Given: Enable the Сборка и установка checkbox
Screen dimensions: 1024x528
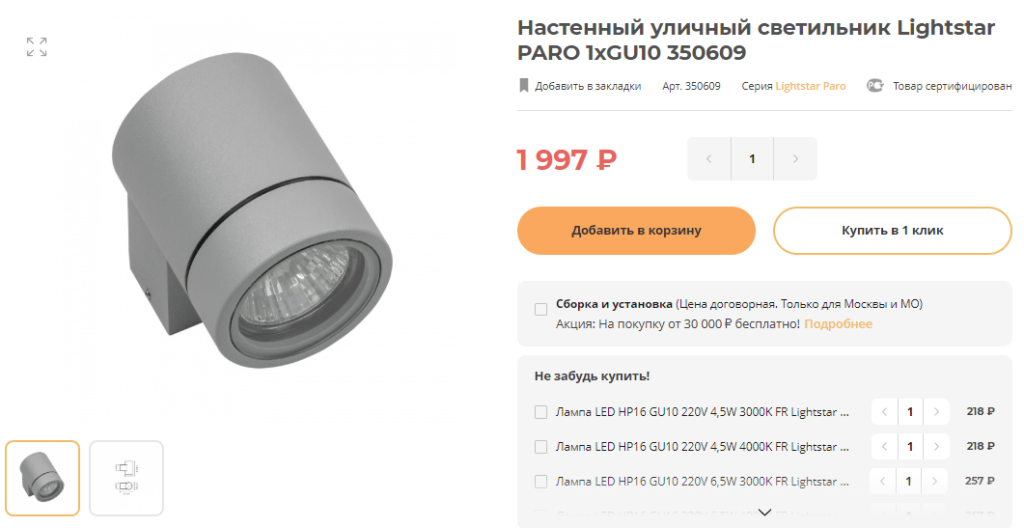Looking at the screenshot, I should (541, 310).
